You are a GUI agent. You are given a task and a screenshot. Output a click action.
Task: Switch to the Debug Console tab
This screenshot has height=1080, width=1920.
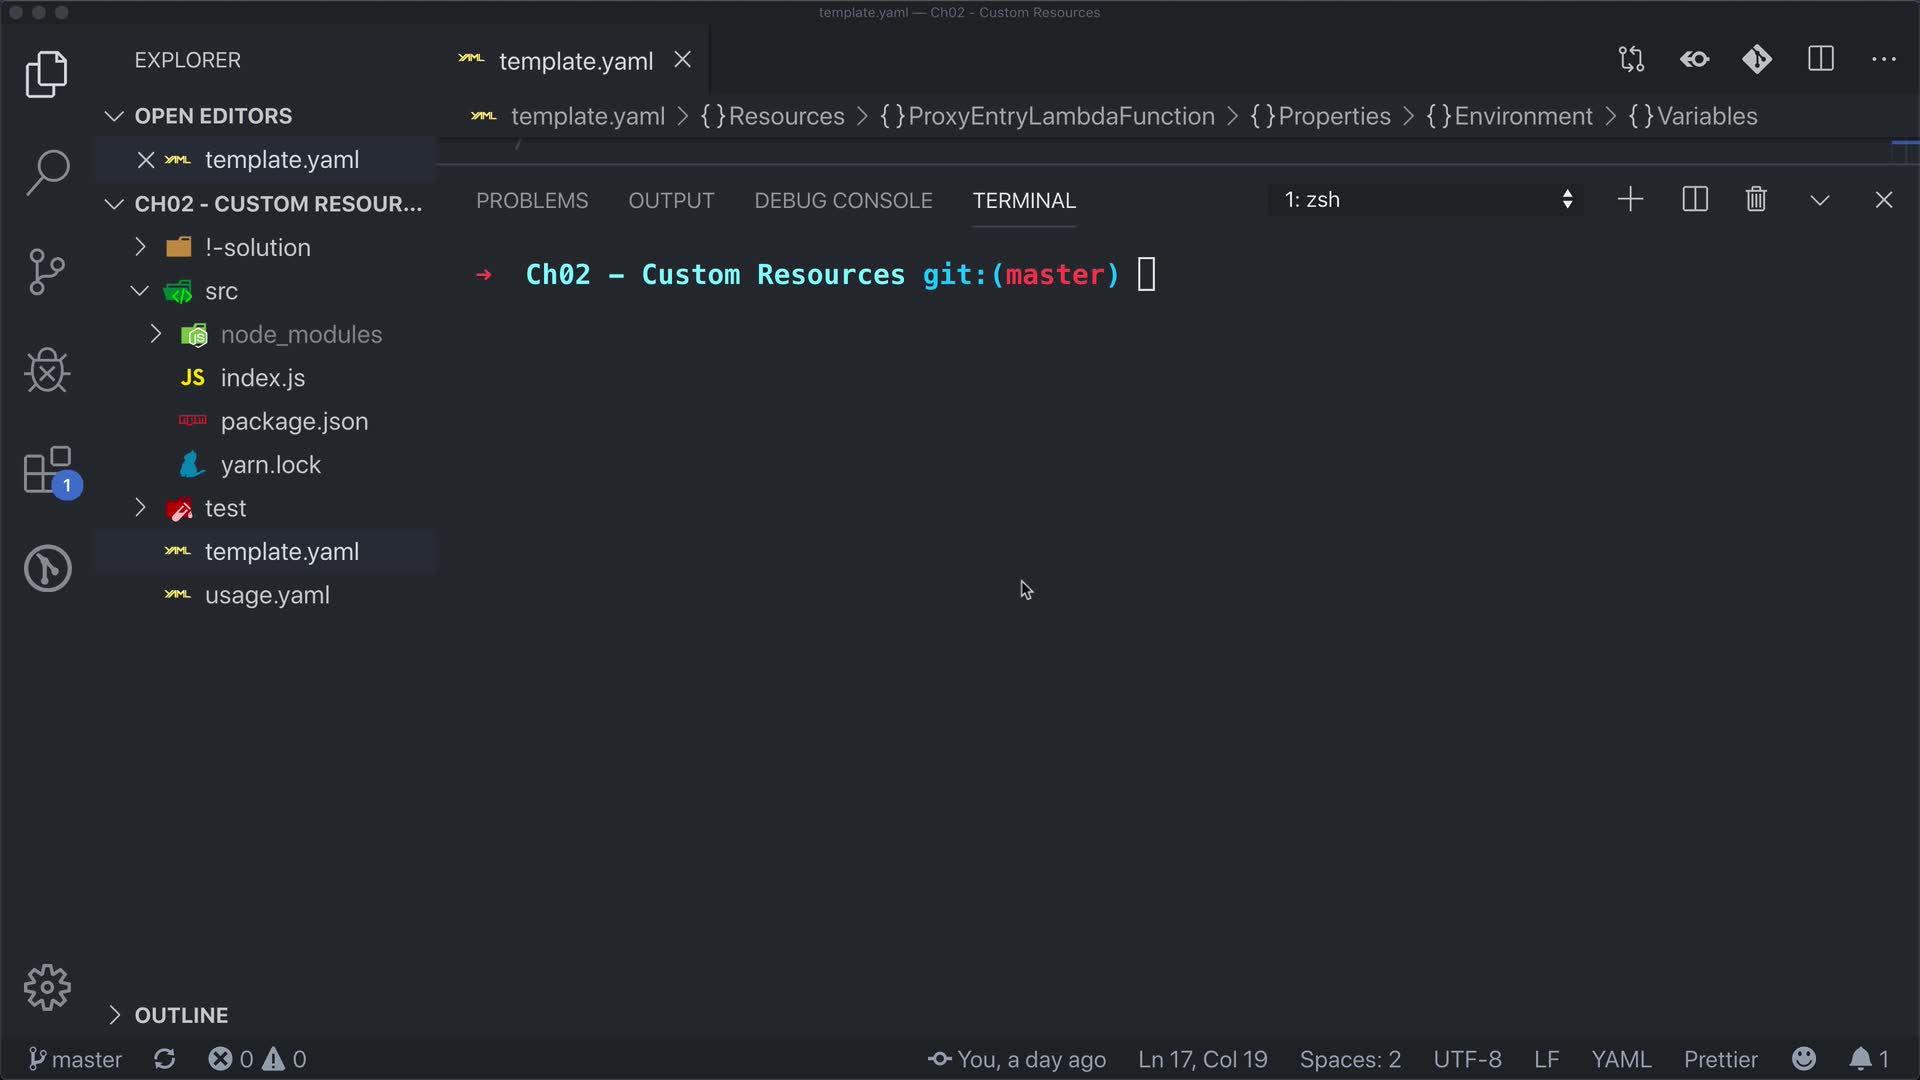(843, 201)
